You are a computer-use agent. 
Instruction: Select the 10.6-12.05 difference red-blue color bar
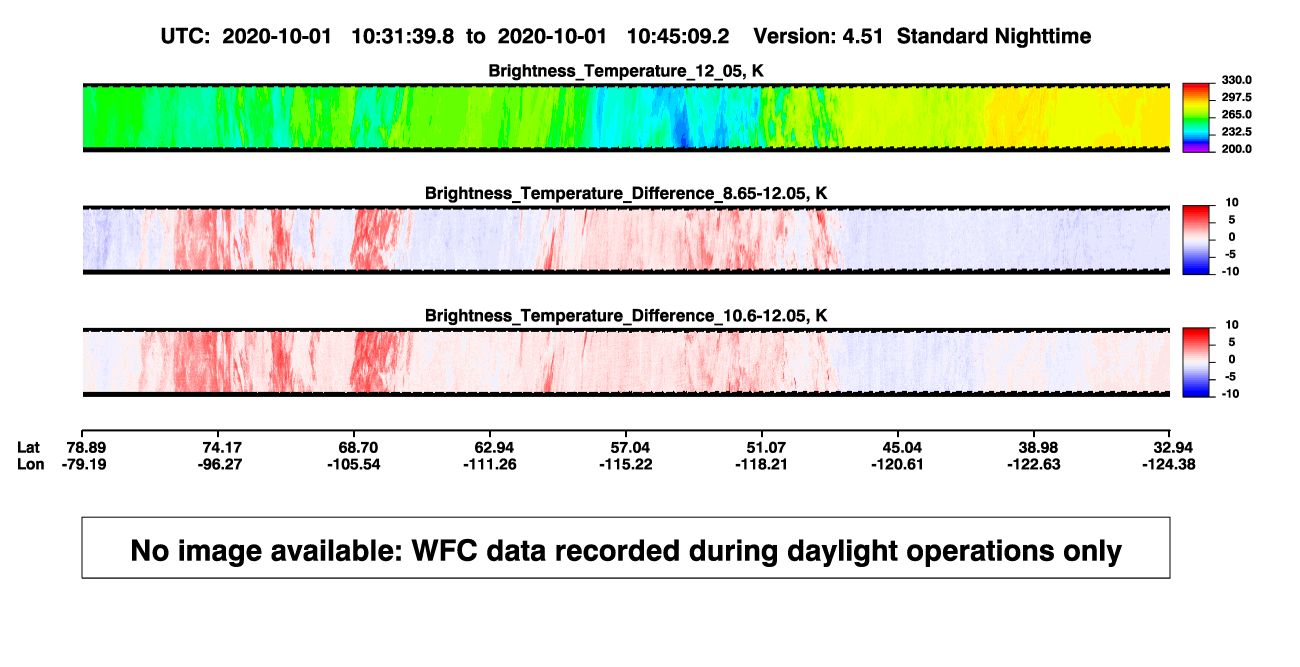[x=1197, y=361]
